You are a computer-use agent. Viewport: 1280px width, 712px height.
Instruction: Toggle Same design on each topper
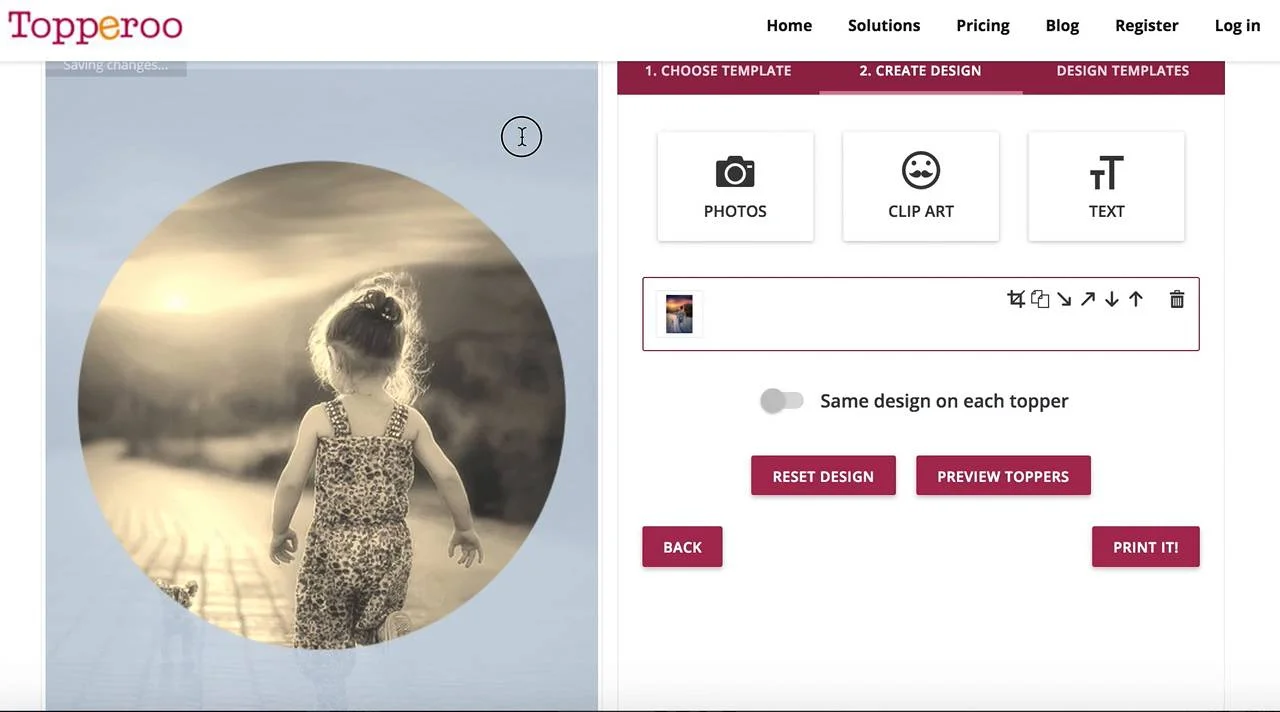click(781, 401)
